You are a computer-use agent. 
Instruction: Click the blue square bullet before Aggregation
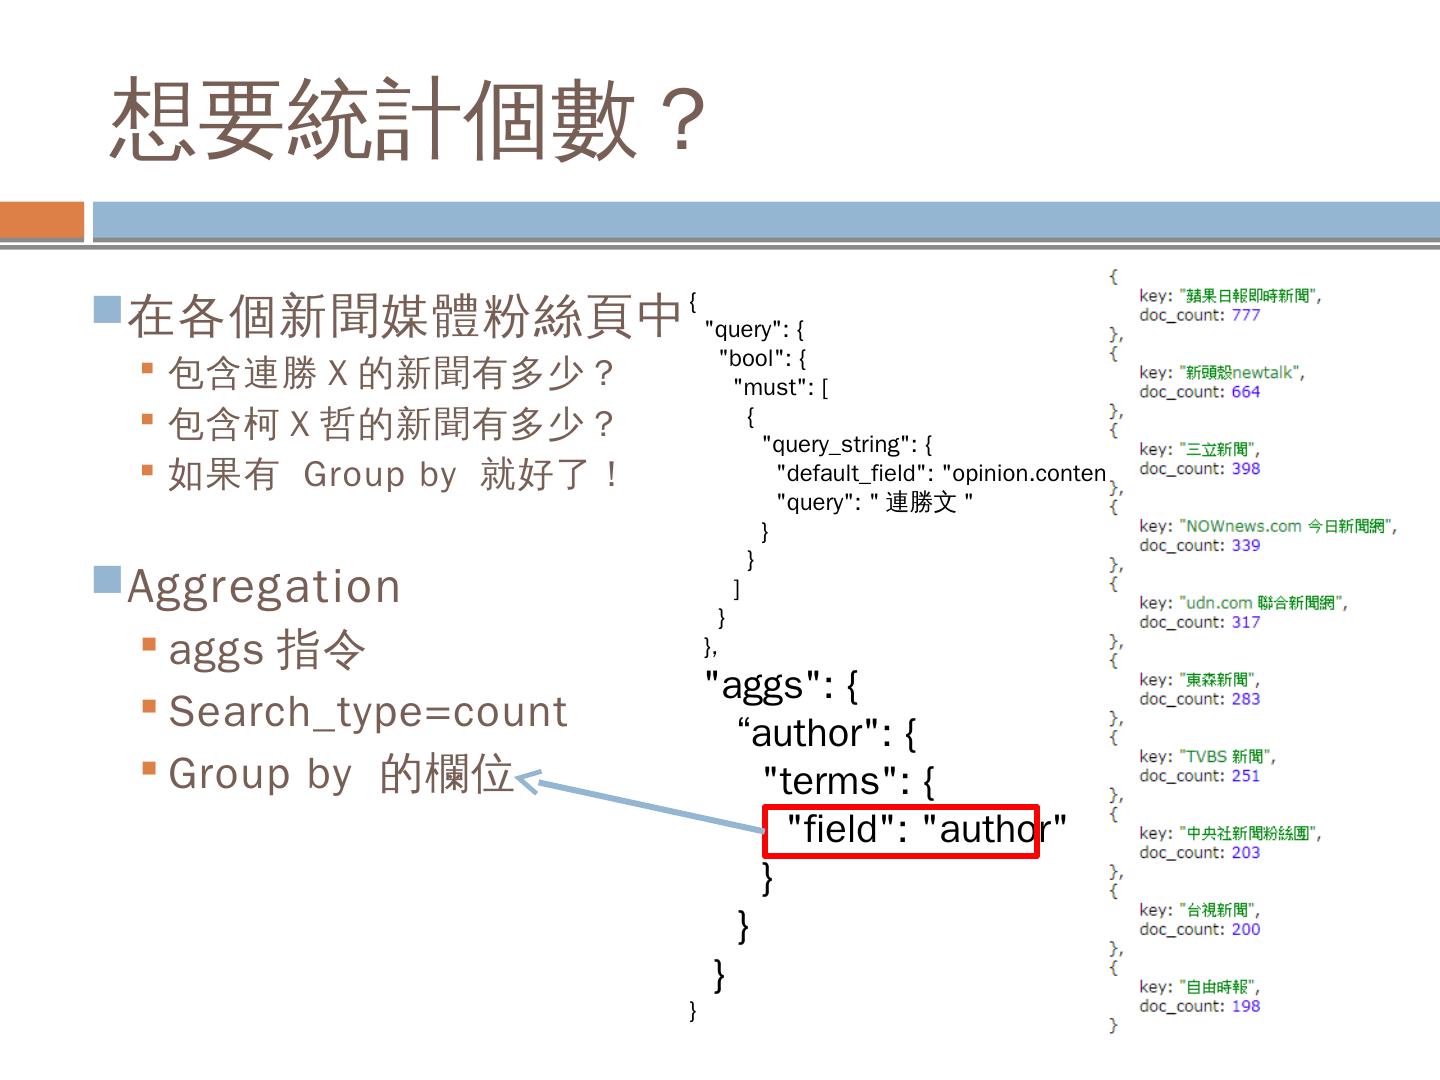pyautogui.click(x=107, y=579)
